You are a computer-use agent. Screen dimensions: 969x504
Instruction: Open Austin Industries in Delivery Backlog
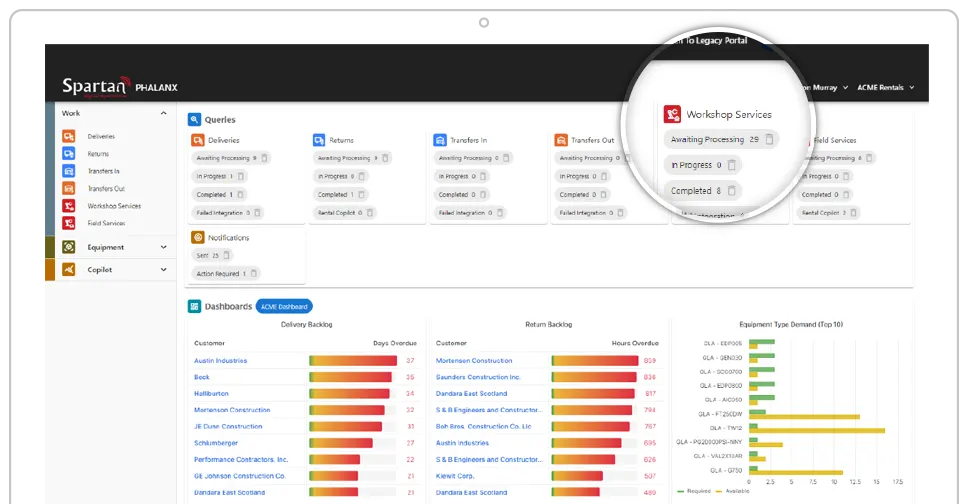(221, 361)
